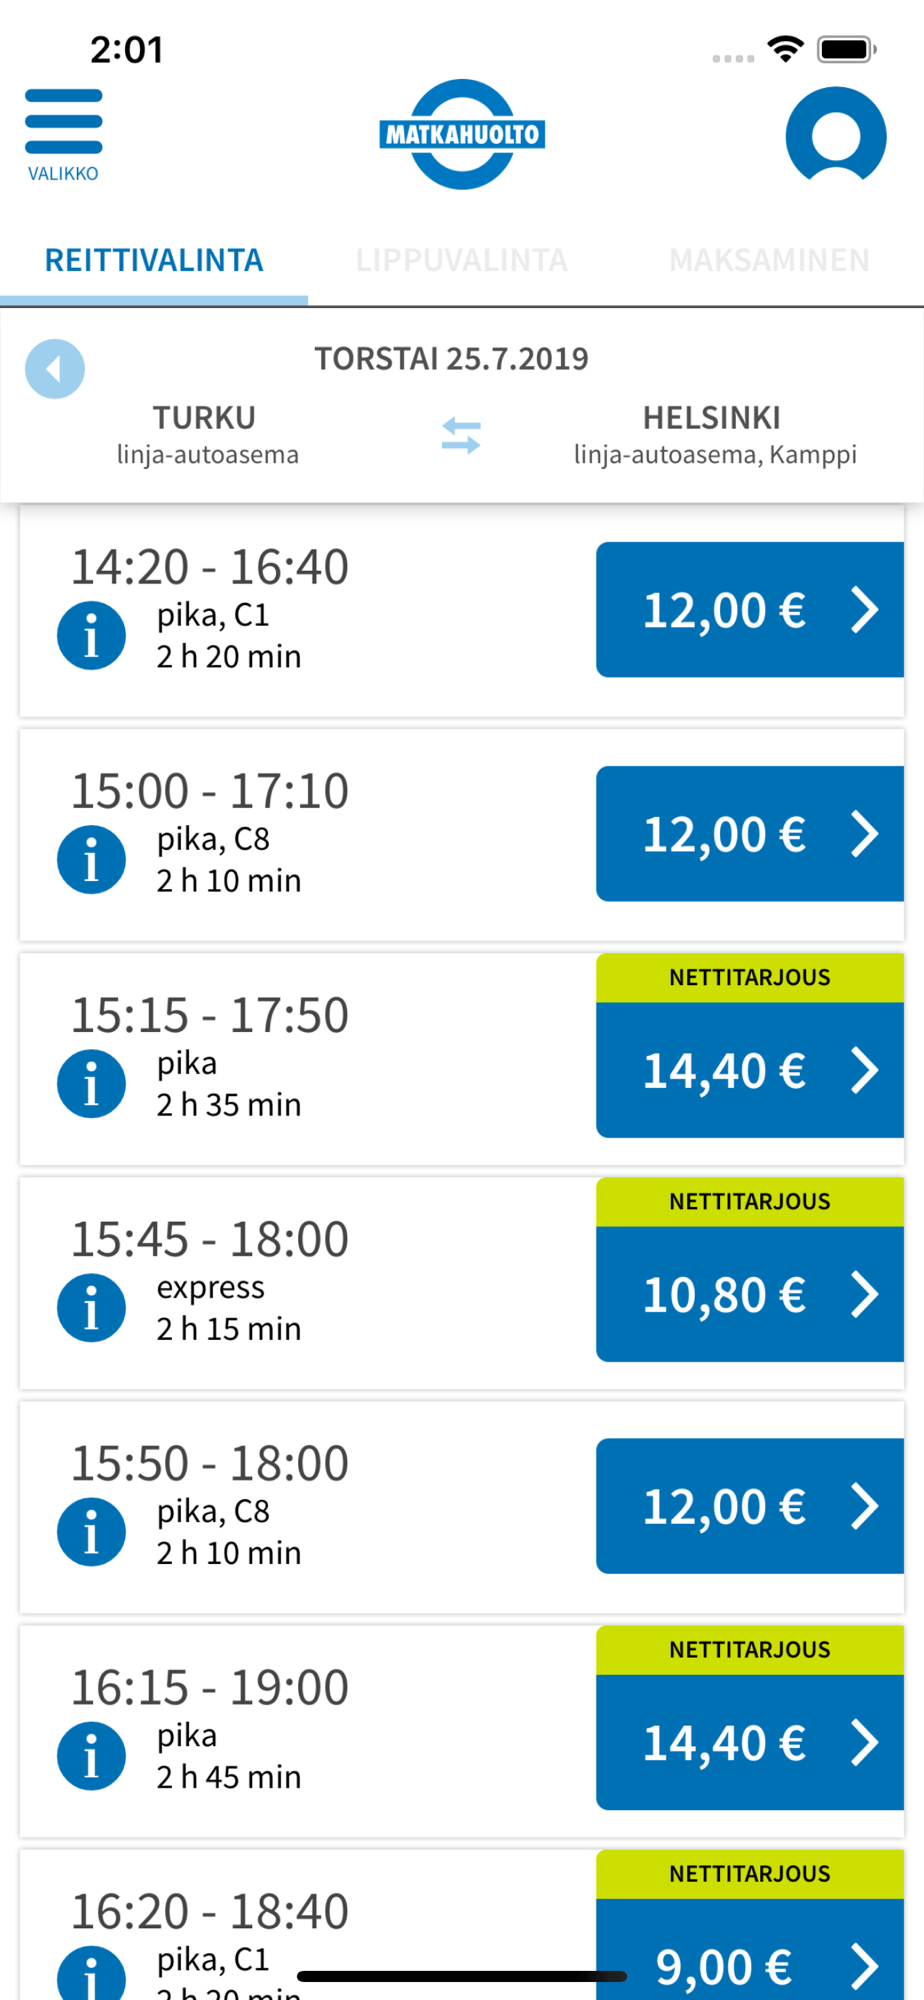924x2000 pixels.
Task: Open the VALIKKO hamburger menu
Action: pyautogui.click(x=63, y=135)
